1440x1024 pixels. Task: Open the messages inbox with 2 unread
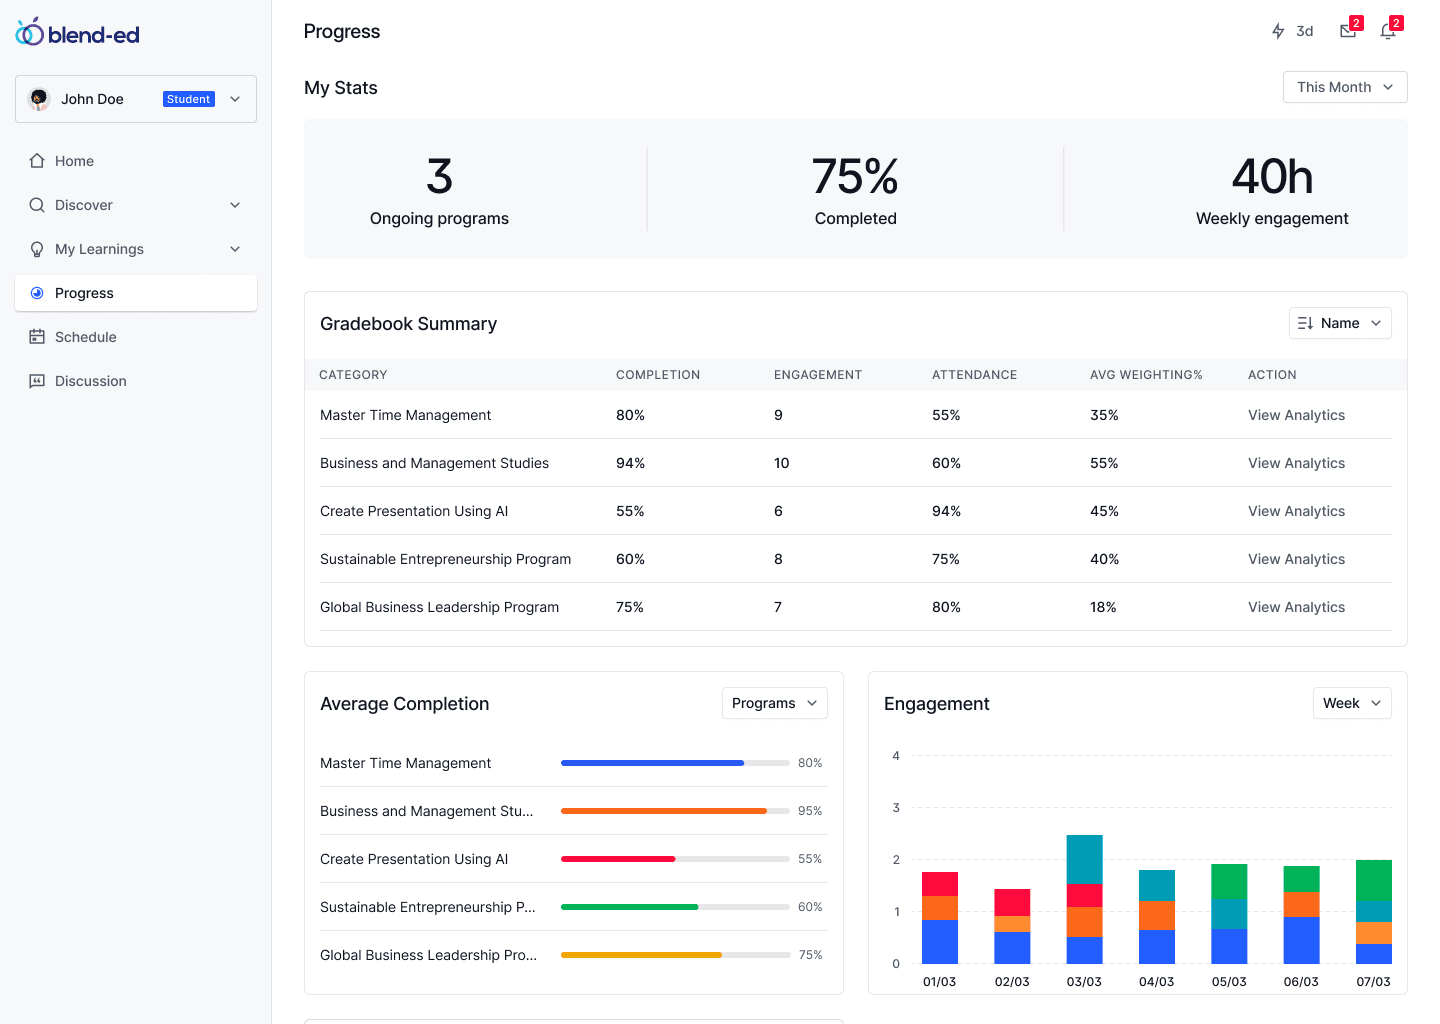pos(1346,30)
